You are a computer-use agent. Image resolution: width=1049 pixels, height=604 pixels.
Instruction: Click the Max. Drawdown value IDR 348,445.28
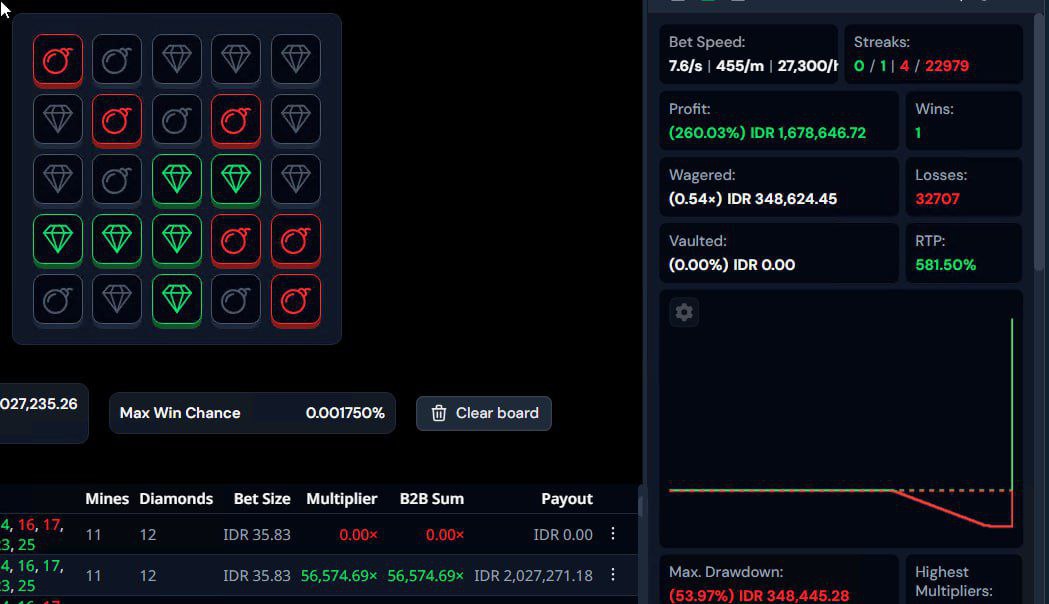tap(794, 595)
